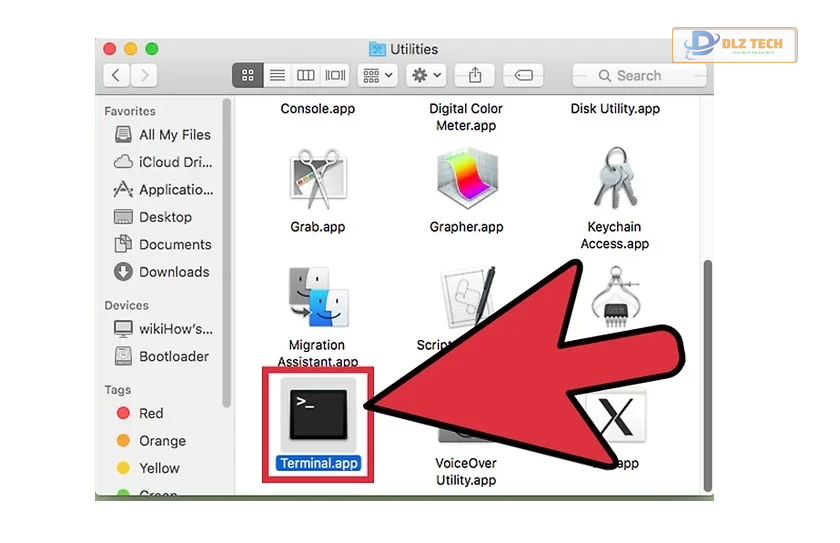Filter by the Red tag
Viewport: 840px width, 543px height.
pyautogui.click(x=140, y=413)
